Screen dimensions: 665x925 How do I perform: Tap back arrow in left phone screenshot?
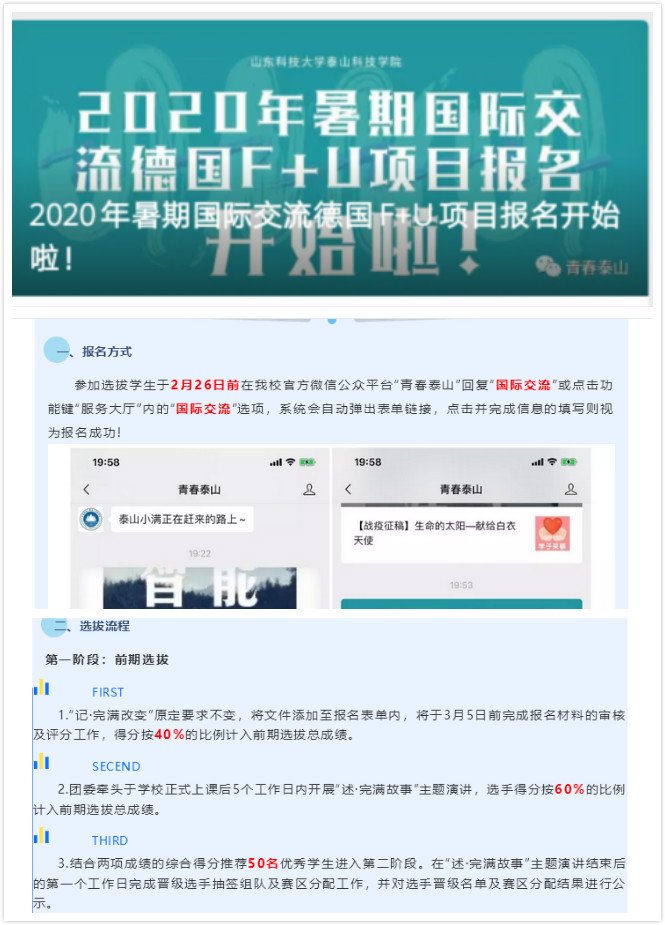87,490
